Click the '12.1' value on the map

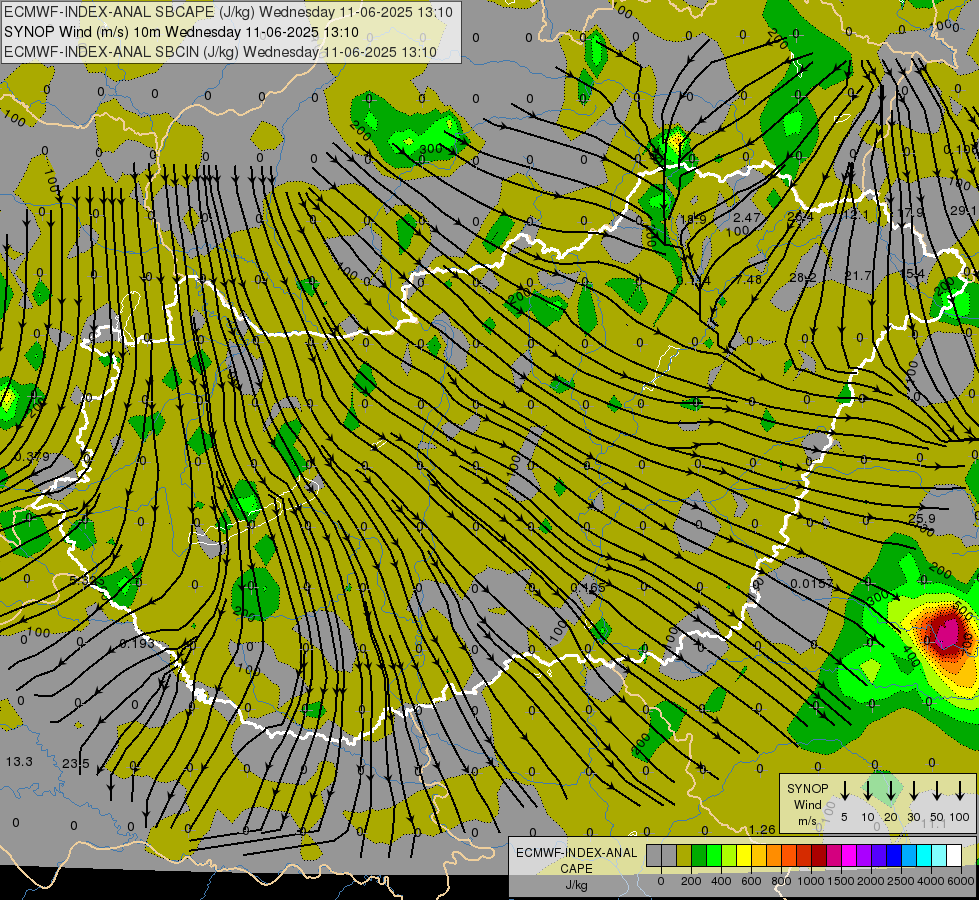855,215
